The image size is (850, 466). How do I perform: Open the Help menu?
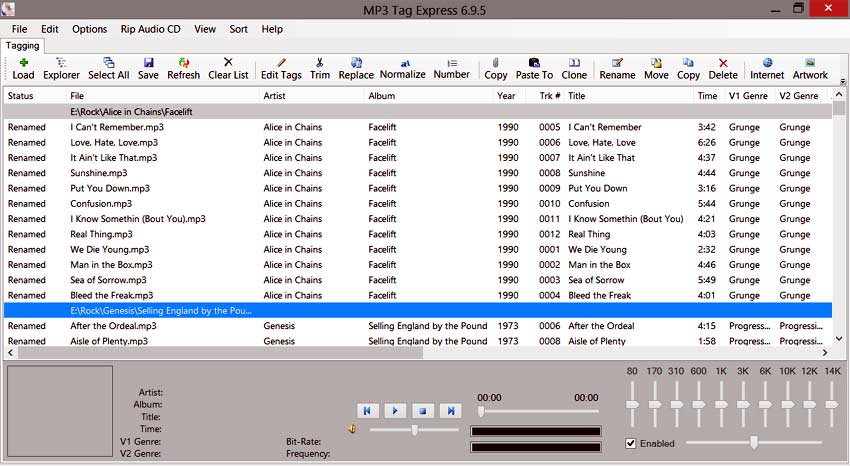tap(272, 29)
